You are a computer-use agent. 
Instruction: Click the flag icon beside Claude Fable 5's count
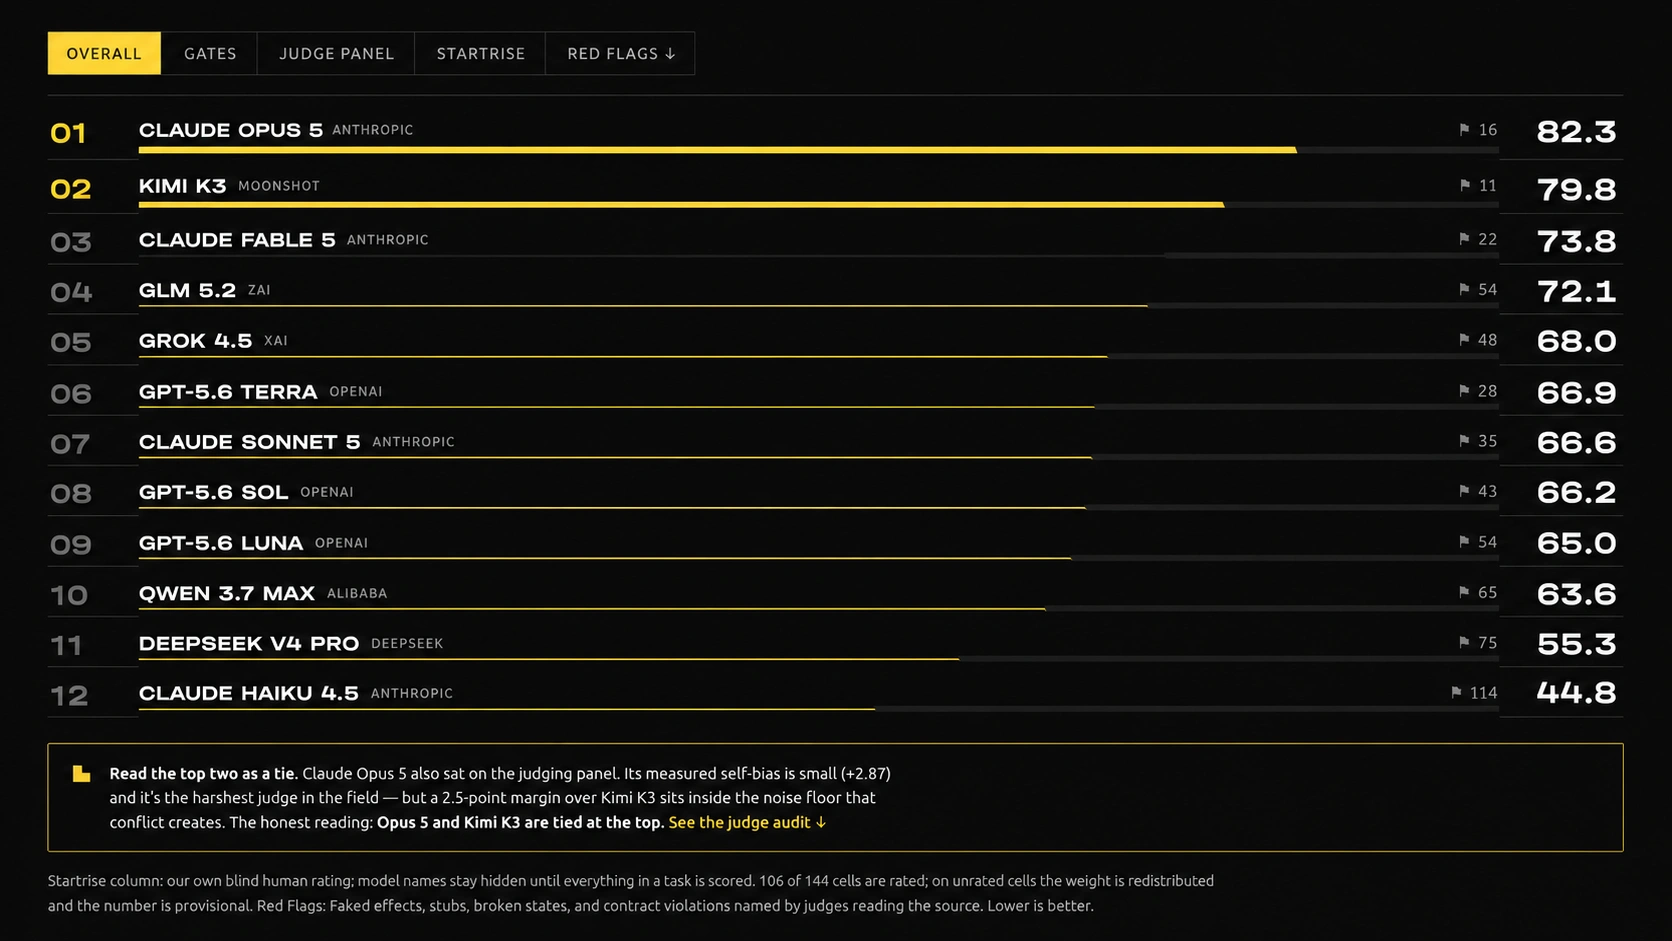[1464, 240]
